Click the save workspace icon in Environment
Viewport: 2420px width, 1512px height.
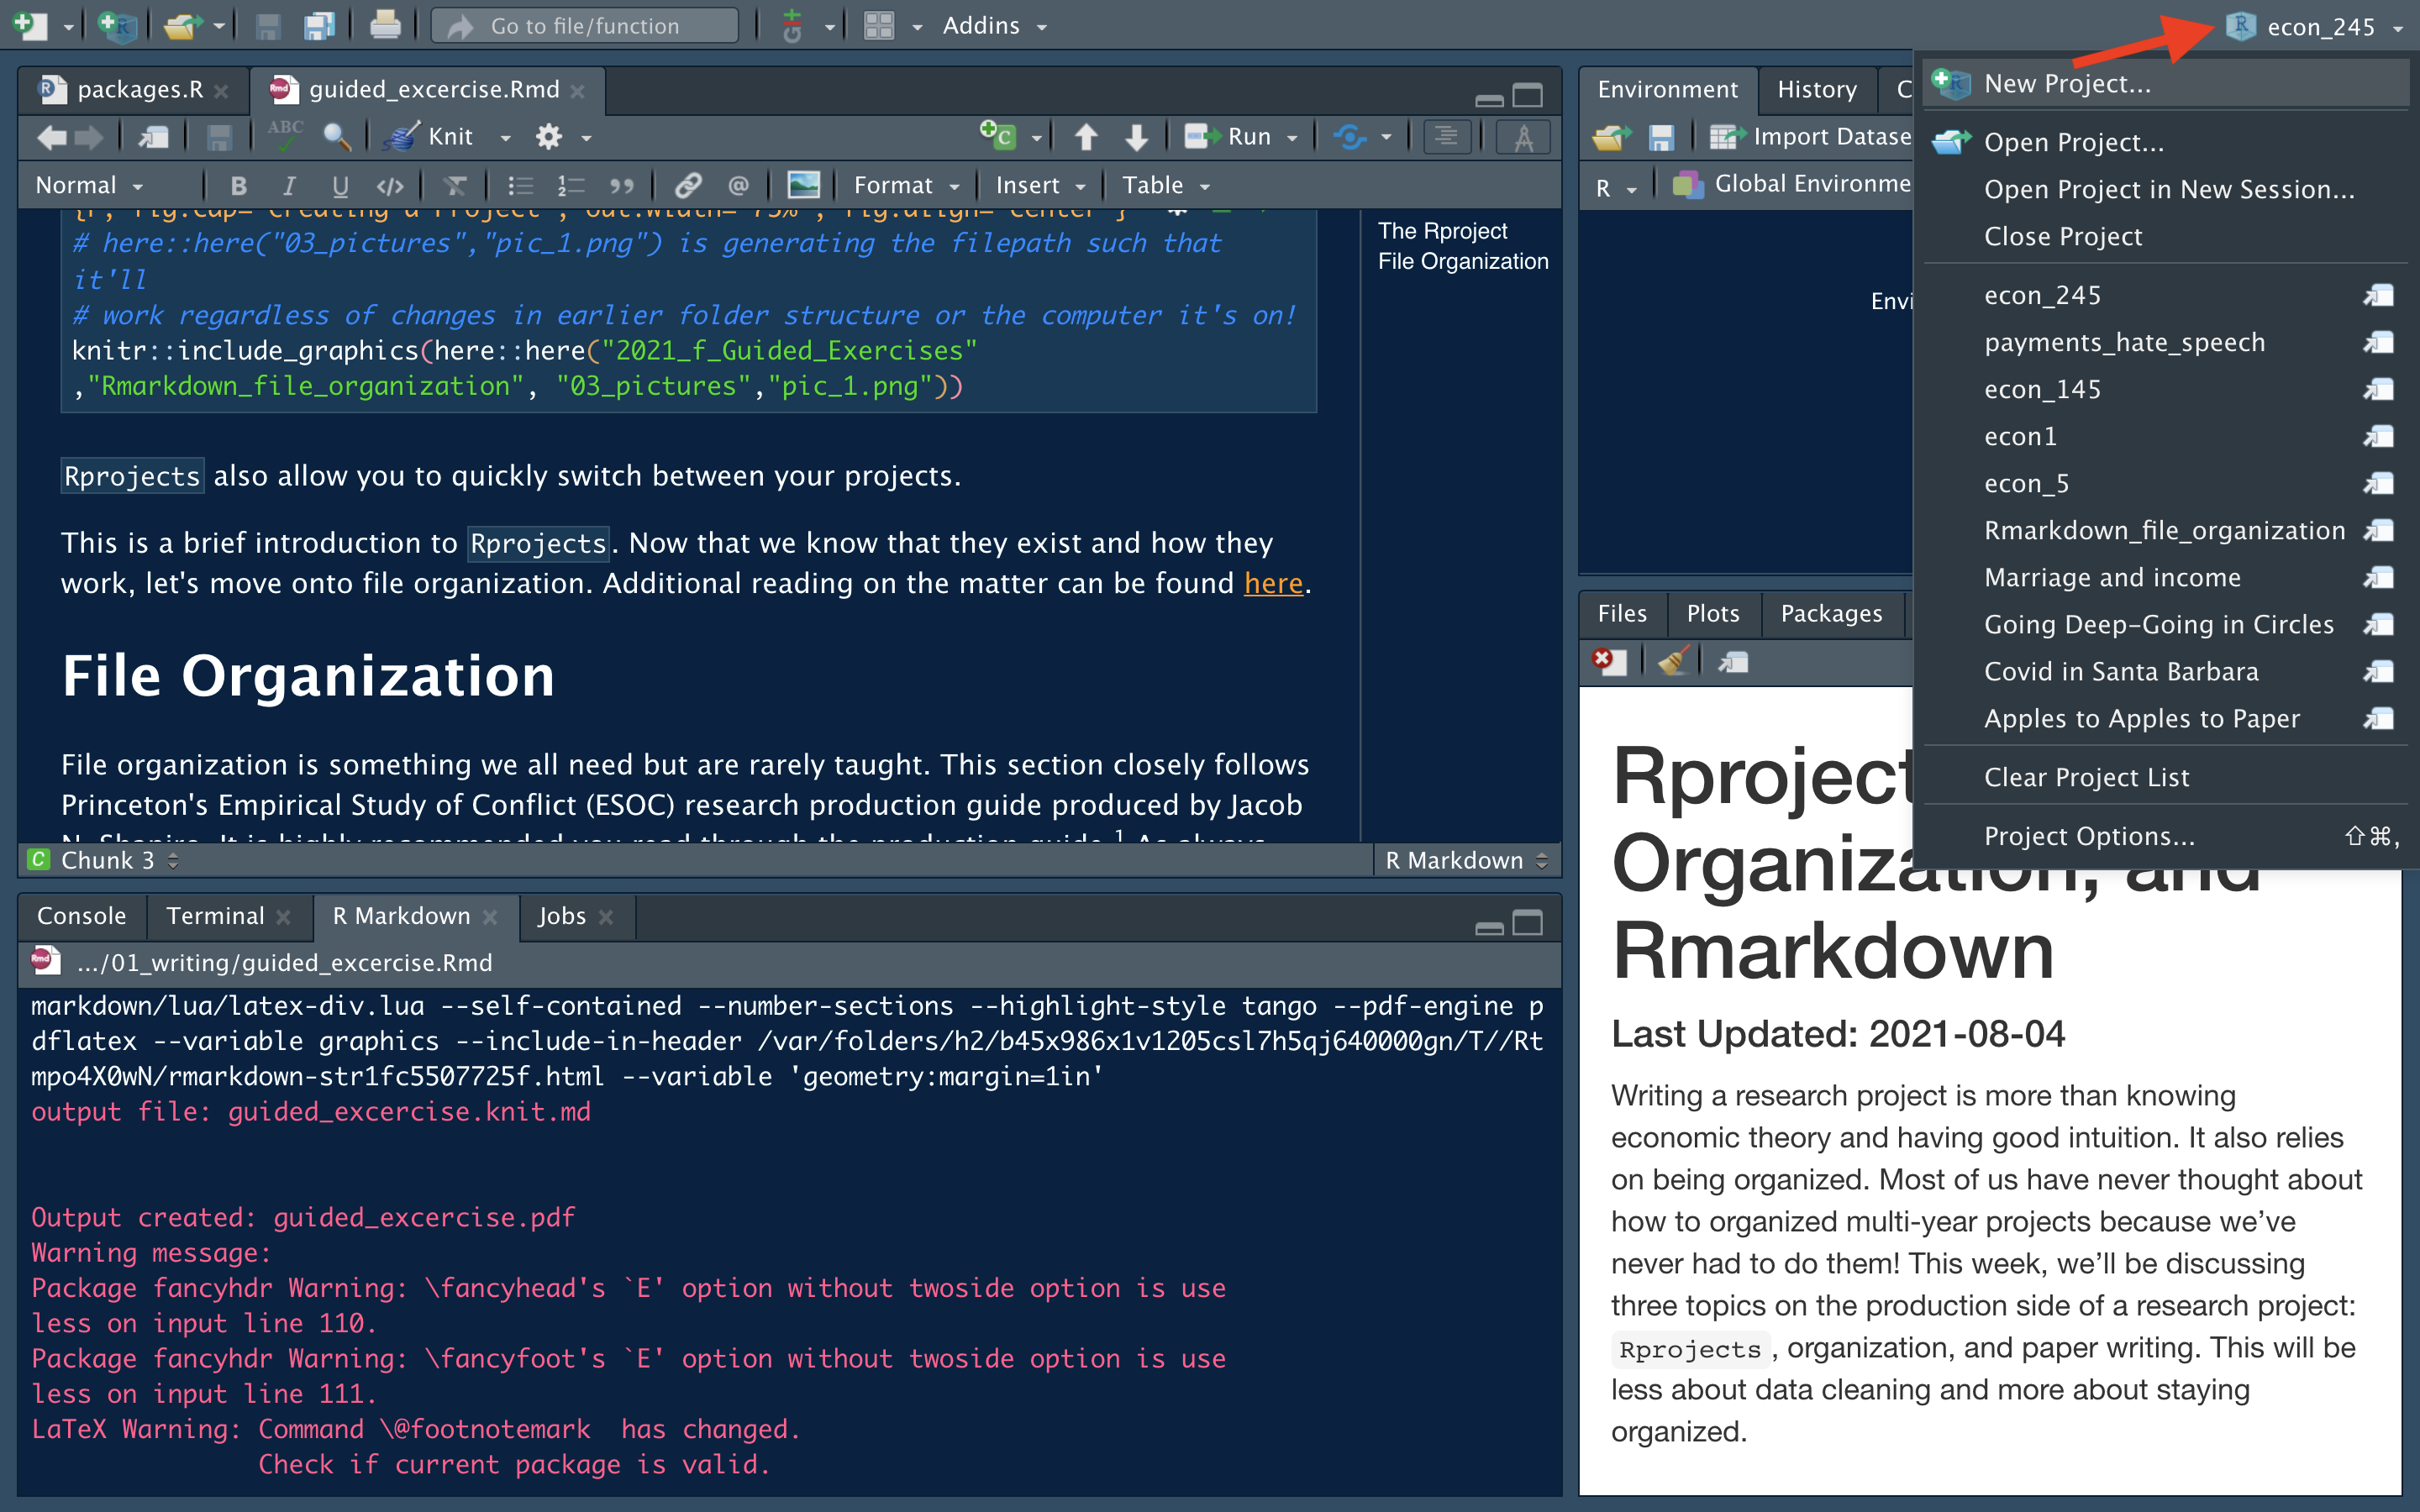1661,137
